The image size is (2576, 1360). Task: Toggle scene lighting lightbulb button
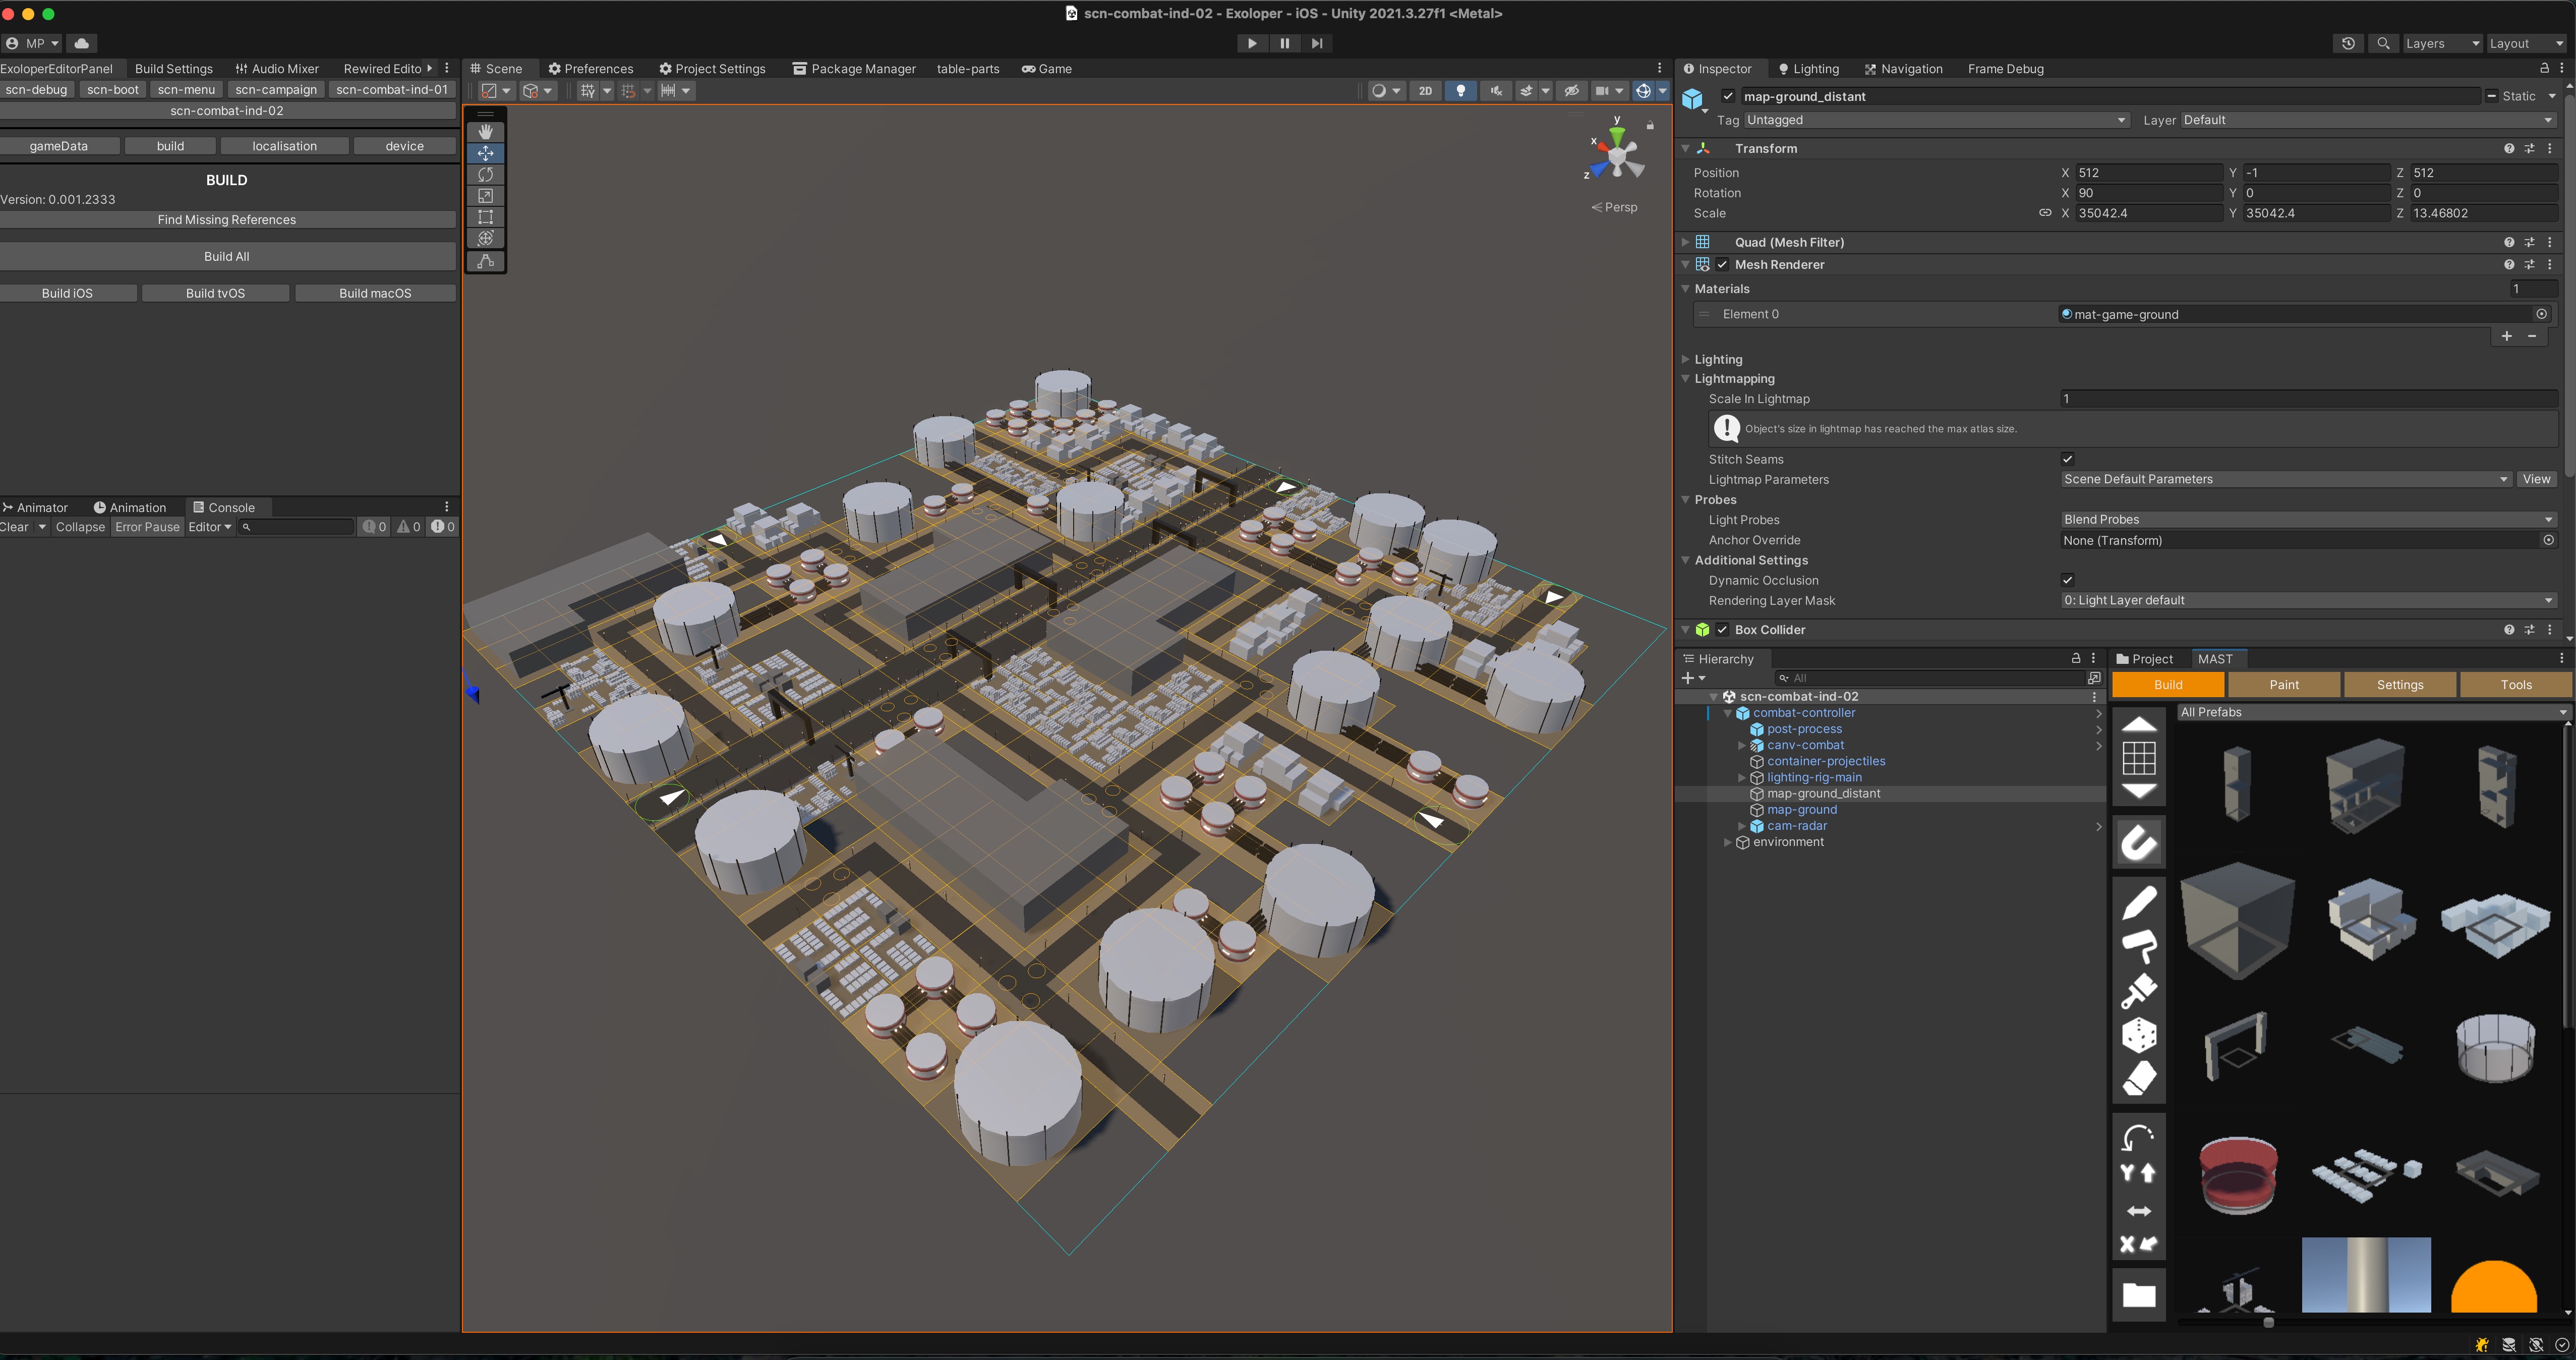1460,91
